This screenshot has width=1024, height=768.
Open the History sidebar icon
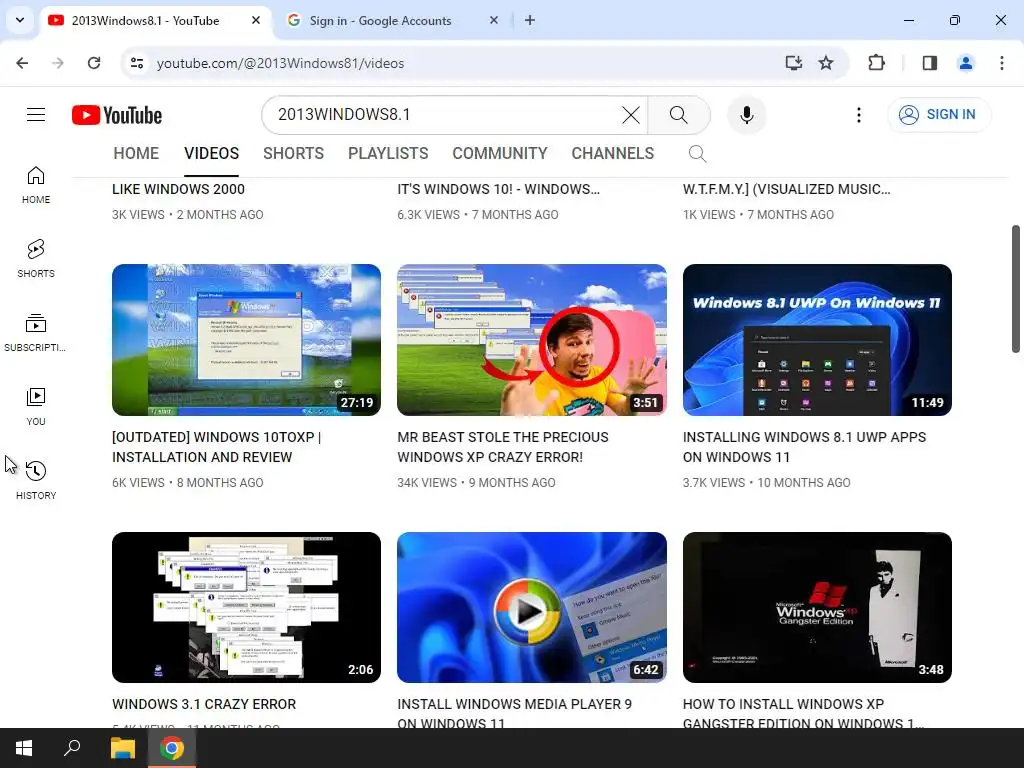[36, 481]
